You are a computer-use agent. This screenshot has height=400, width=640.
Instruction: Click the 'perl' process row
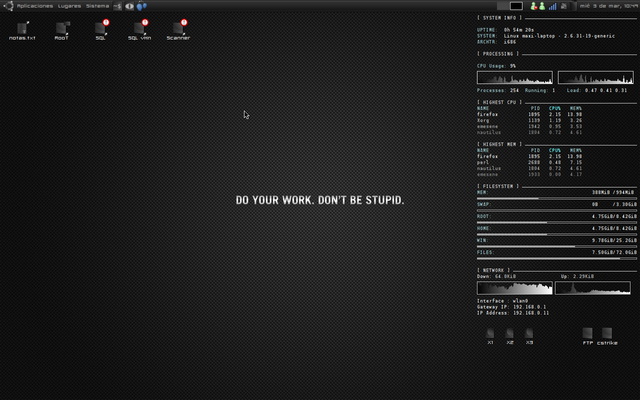[x=529, y=162]
